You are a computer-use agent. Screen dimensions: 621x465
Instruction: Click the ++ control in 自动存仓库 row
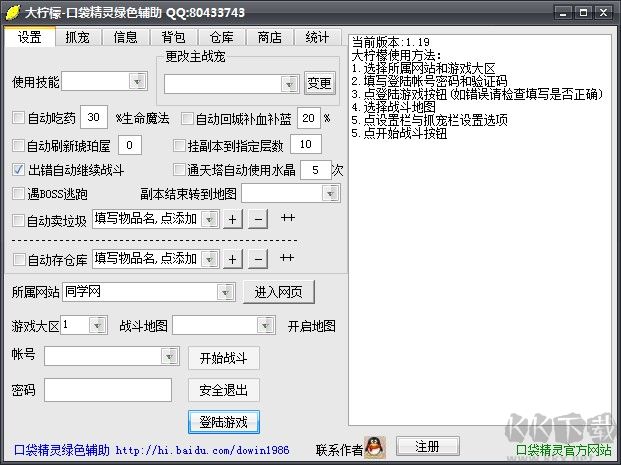point(287,258)
